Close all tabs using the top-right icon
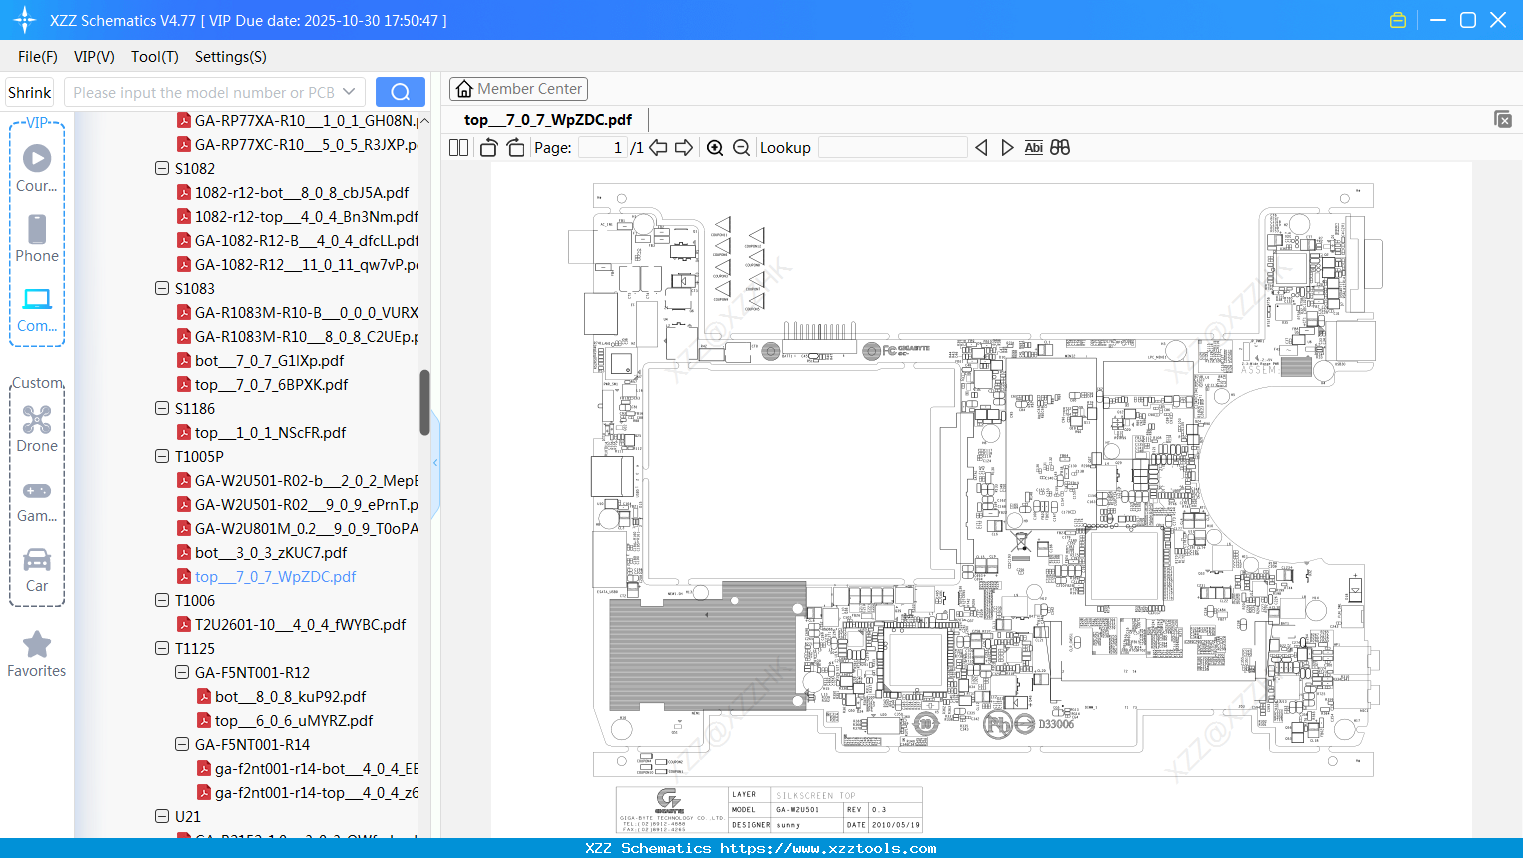The image size is (1523, 858). pyautogui.click(x=1503, y=119)
